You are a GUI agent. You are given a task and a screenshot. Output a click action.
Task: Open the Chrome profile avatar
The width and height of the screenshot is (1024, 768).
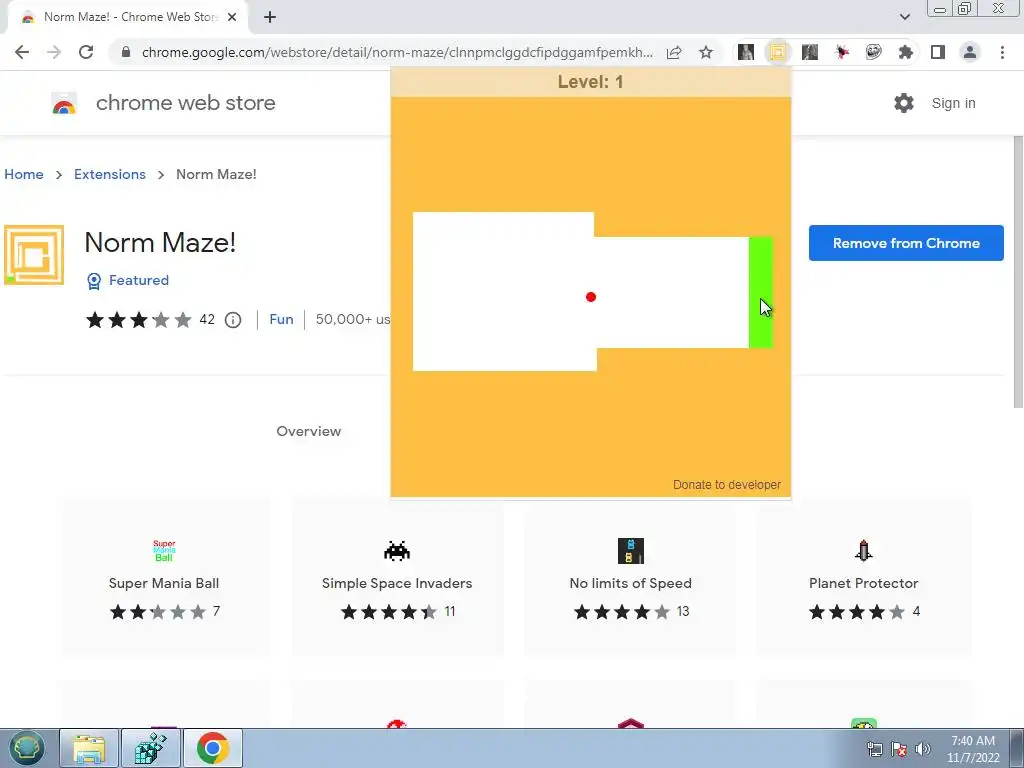pos(970,52)
